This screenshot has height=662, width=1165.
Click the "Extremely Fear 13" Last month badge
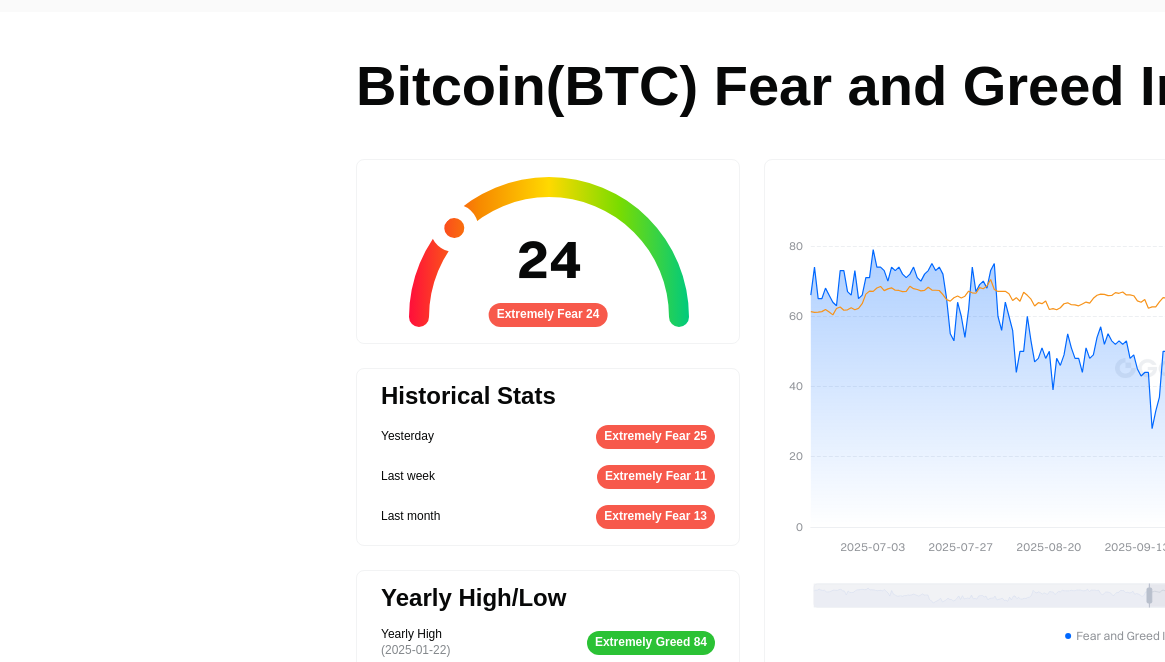point(655,517)
